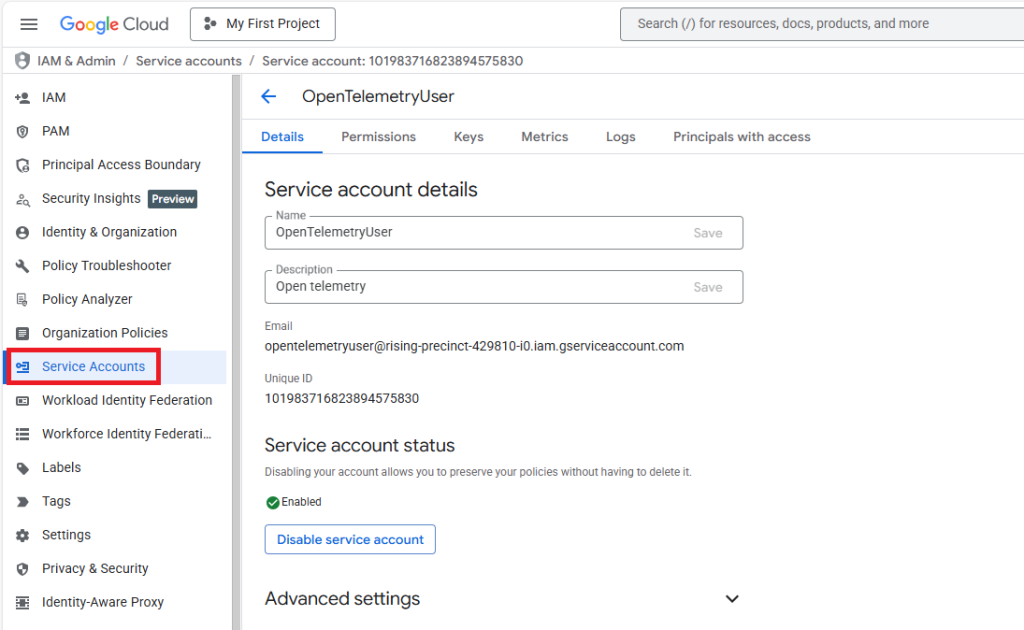
Task: Click the Identity & Organization person icon
Action: [22, 232]
